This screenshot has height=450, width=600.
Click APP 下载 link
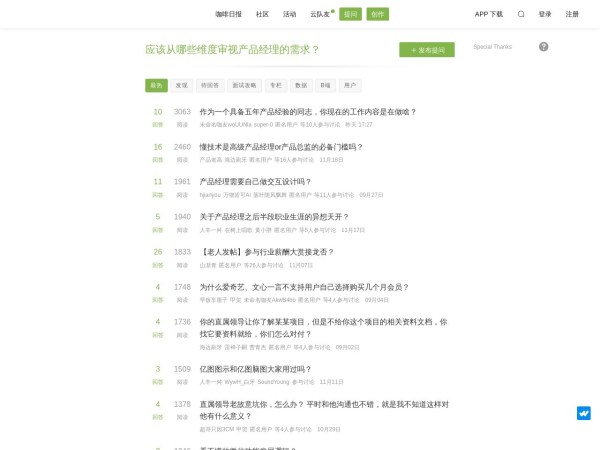(489, 14)
